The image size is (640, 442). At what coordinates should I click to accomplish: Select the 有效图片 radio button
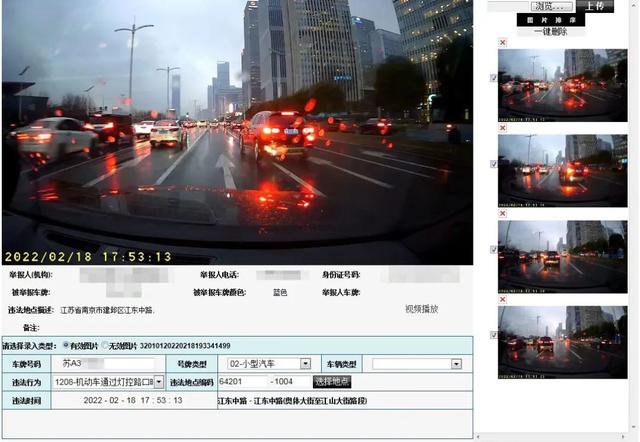point(66,345)
